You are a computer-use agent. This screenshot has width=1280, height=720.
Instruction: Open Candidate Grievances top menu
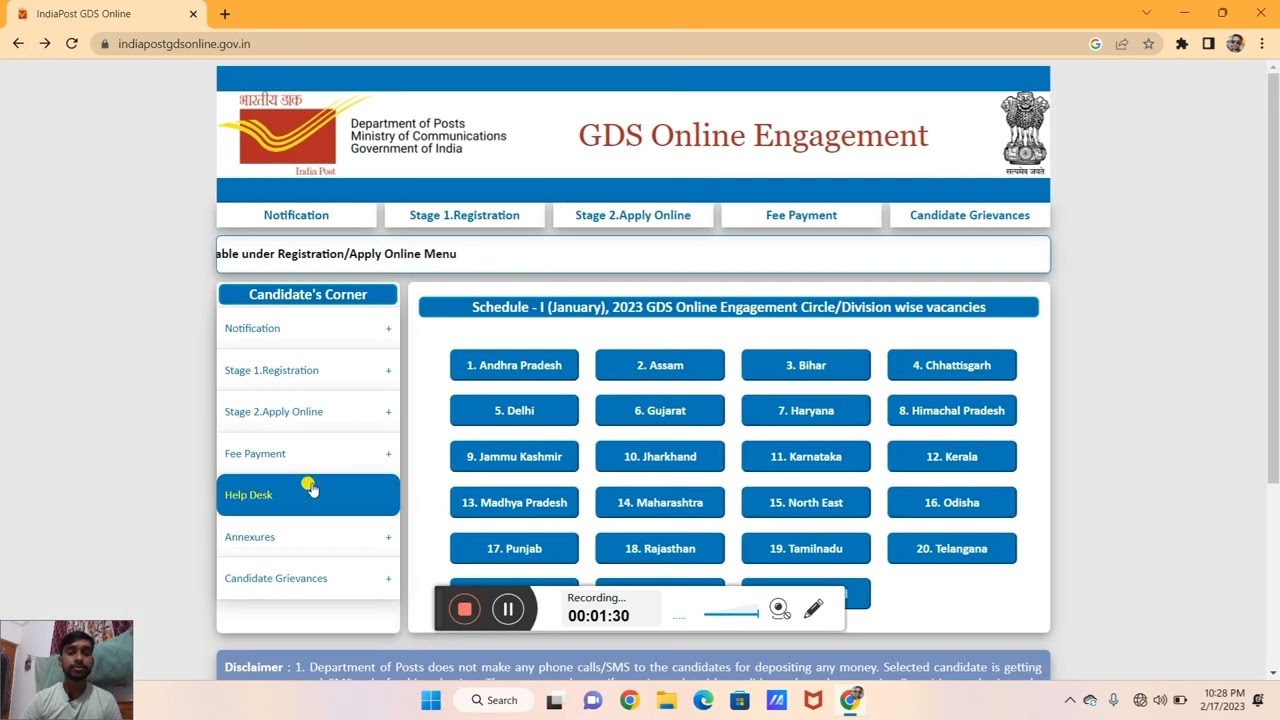[x=969, y=215]
